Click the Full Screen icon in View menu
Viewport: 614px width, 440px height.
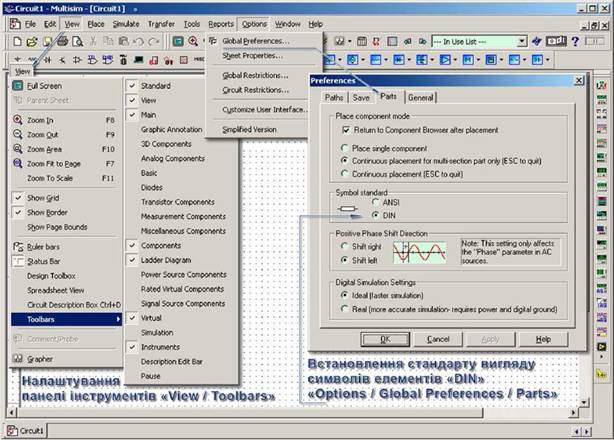click(x=20, y=86)
